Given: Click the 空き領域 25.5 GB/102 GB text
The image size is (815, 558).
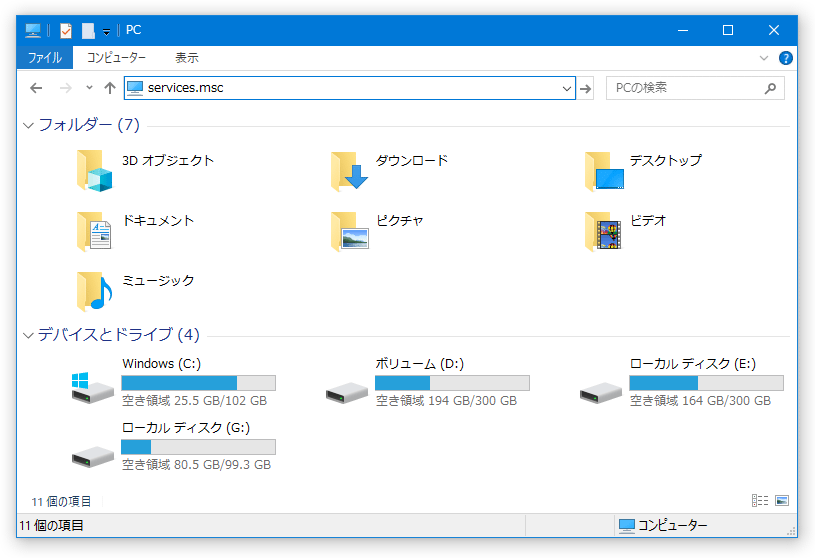Looking at the screenshot, I should [194, 401].
